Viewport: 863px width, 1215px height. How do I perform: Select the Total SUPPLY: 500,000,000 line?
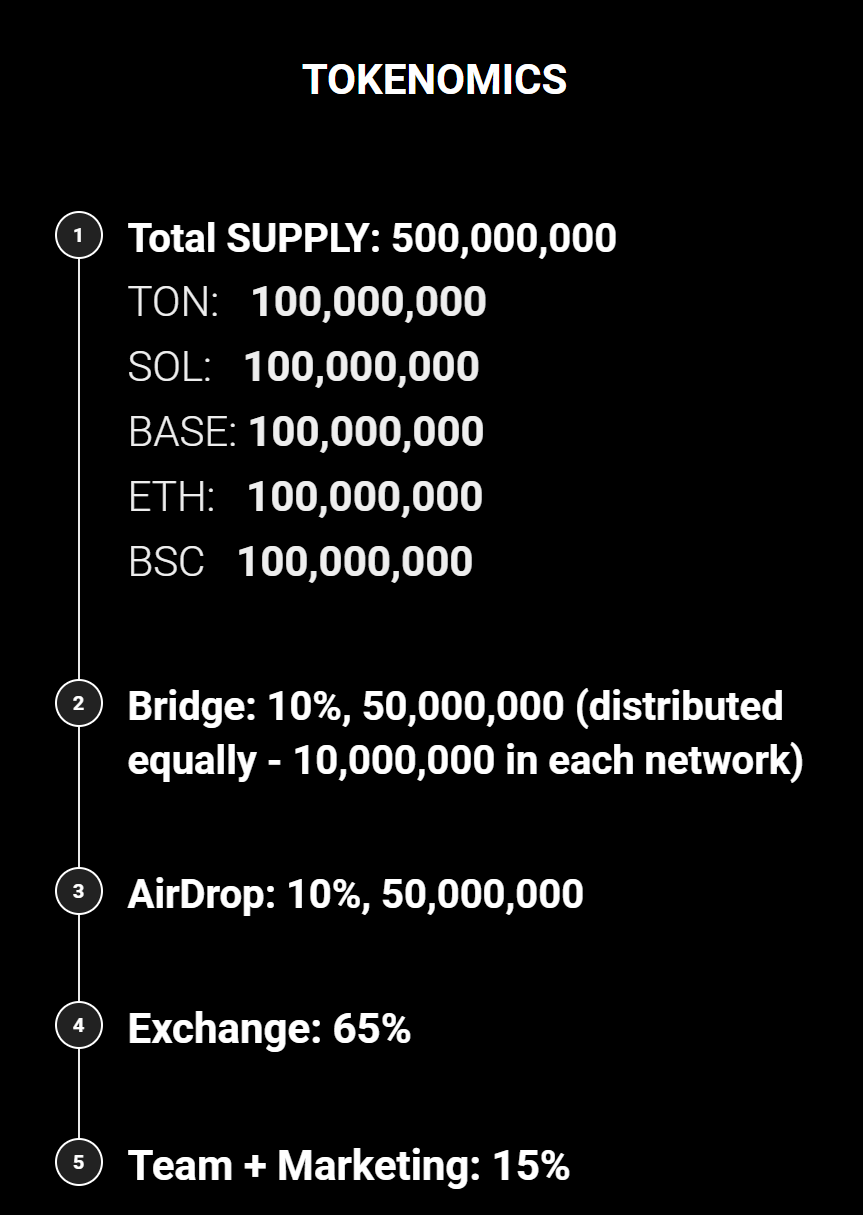click(372, 238)
